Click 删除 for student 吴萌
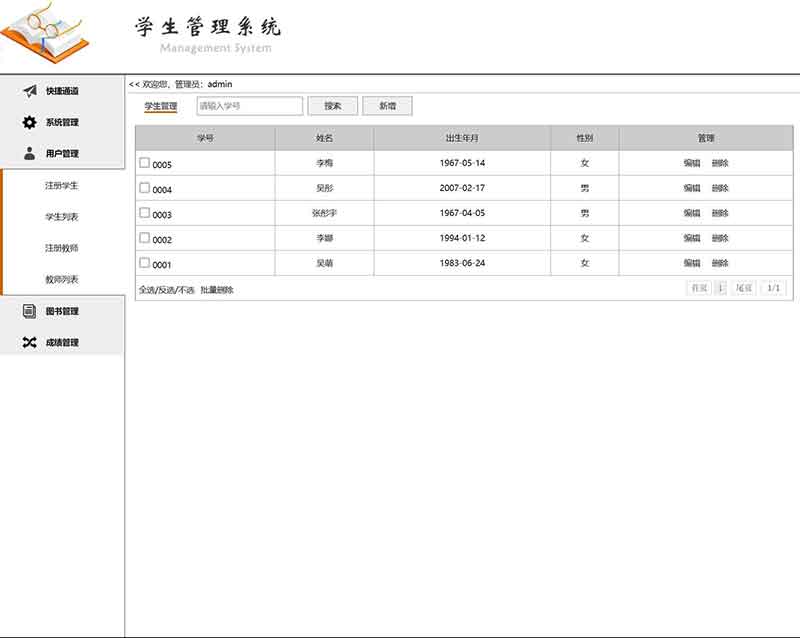Screen dimensions: 800x638 pos(720,263)
